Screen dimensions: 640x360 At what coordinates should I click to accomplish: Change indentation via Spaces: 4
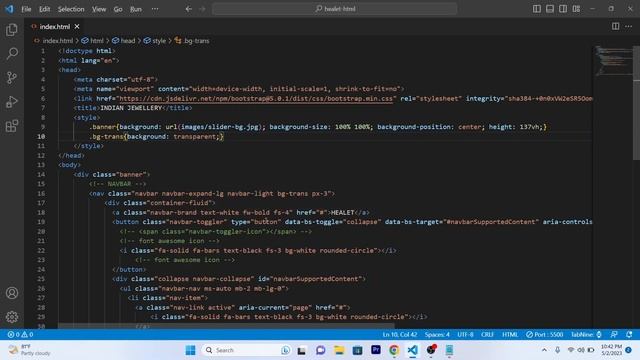[x=437, y=334]
